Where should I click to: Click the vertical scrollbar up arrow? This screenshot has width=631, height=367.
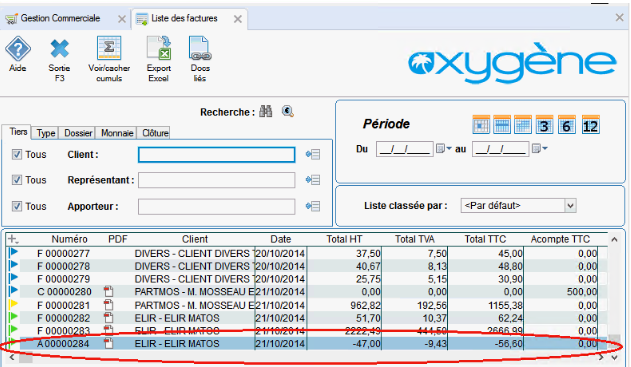(615, 239)
